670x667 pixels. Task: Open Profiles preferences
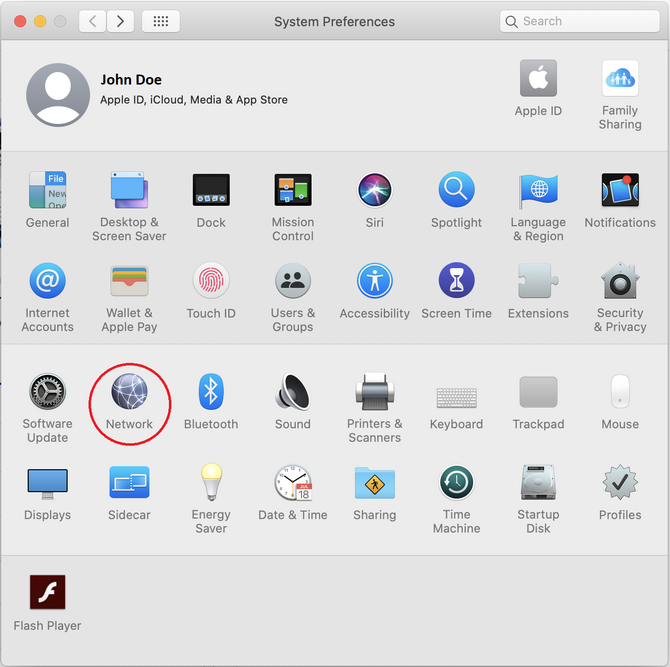tap(620, 483)
